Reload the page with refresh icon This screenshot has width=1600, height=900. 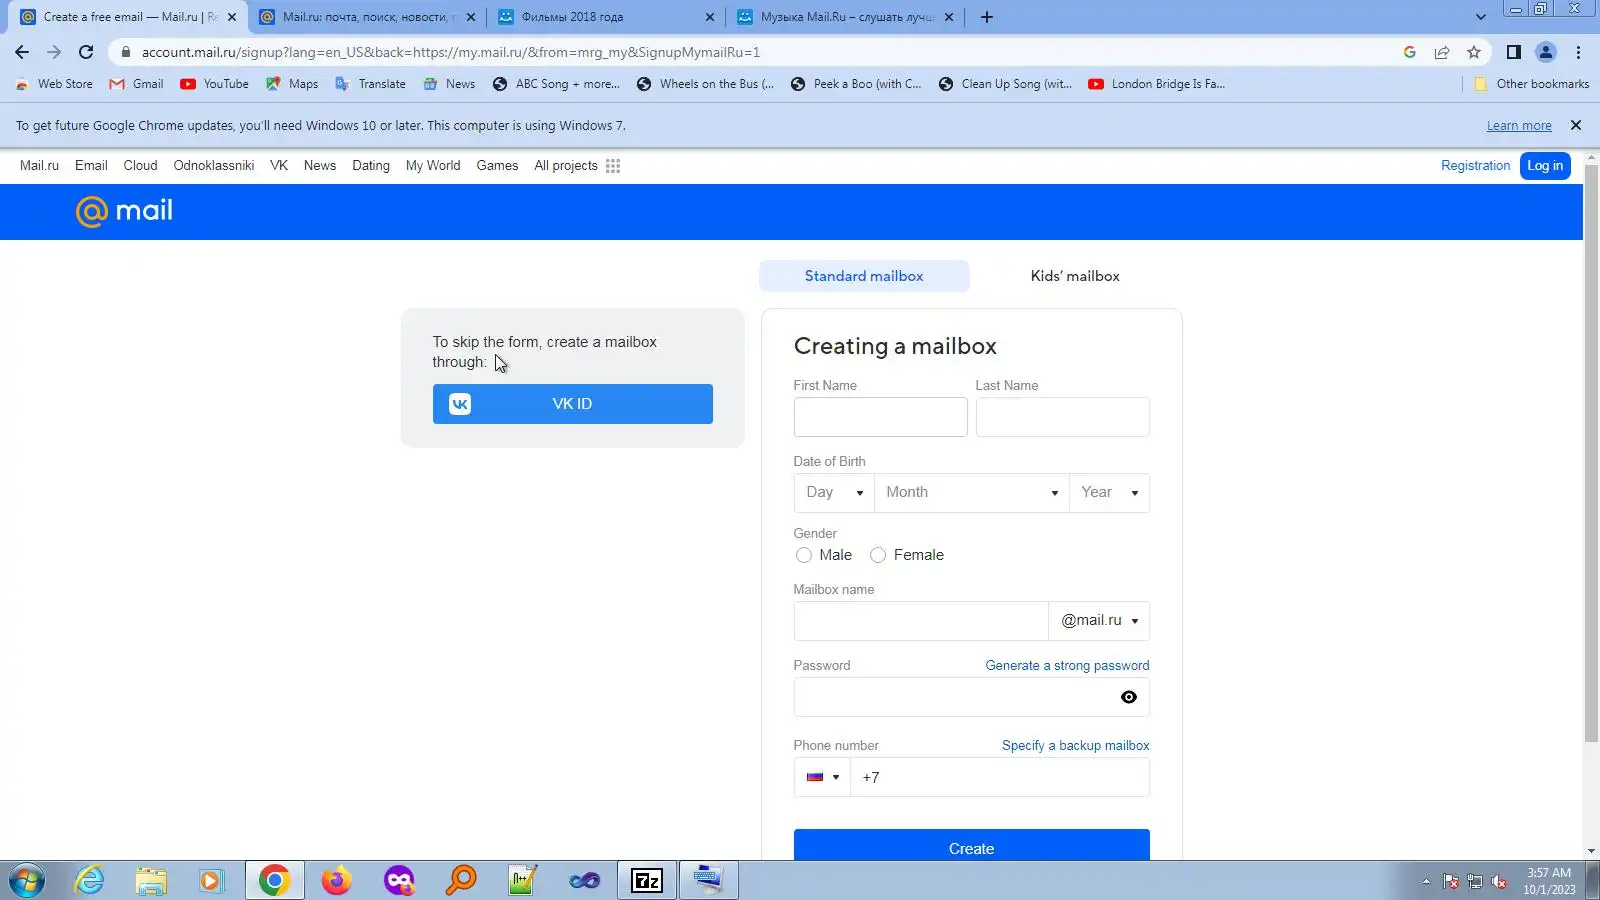[x=86, y=52]
